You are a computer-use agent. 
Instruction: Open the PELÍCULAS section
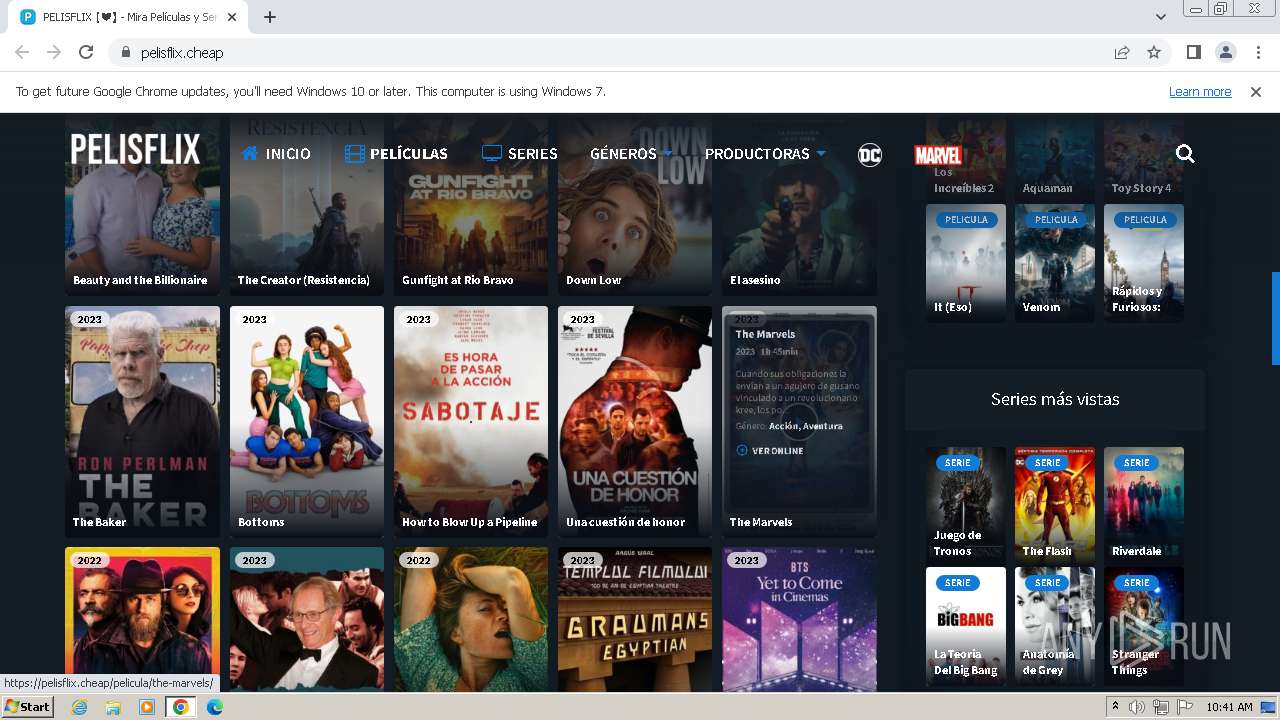396,154
